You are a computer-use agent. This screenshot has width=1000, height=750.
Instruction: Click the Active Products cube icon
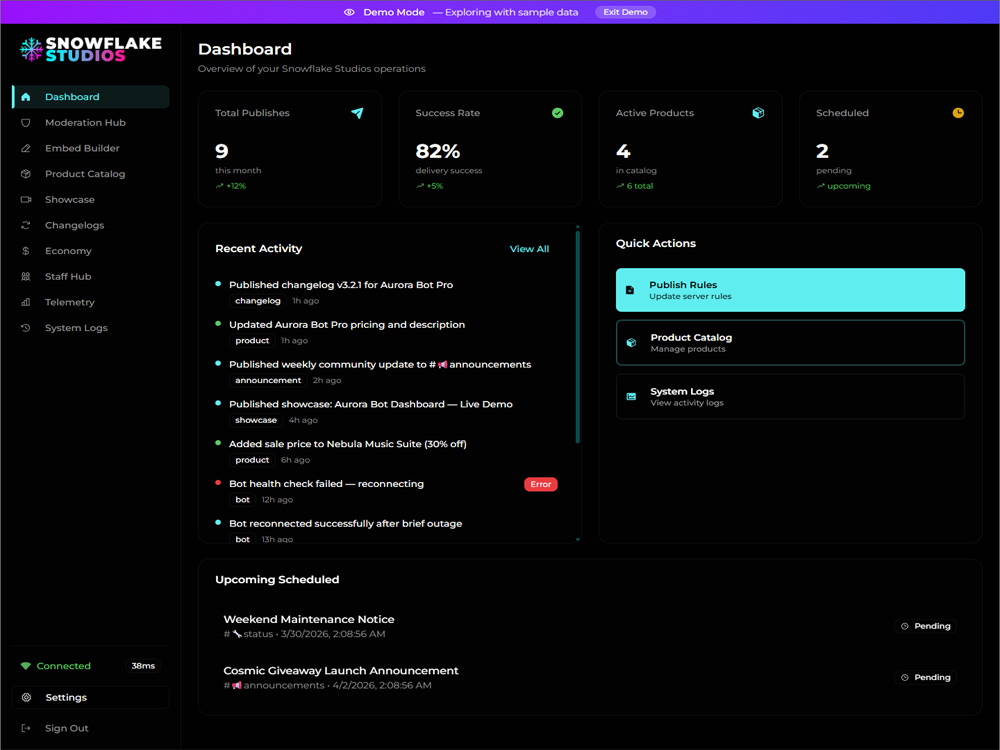tap(758, 113)
